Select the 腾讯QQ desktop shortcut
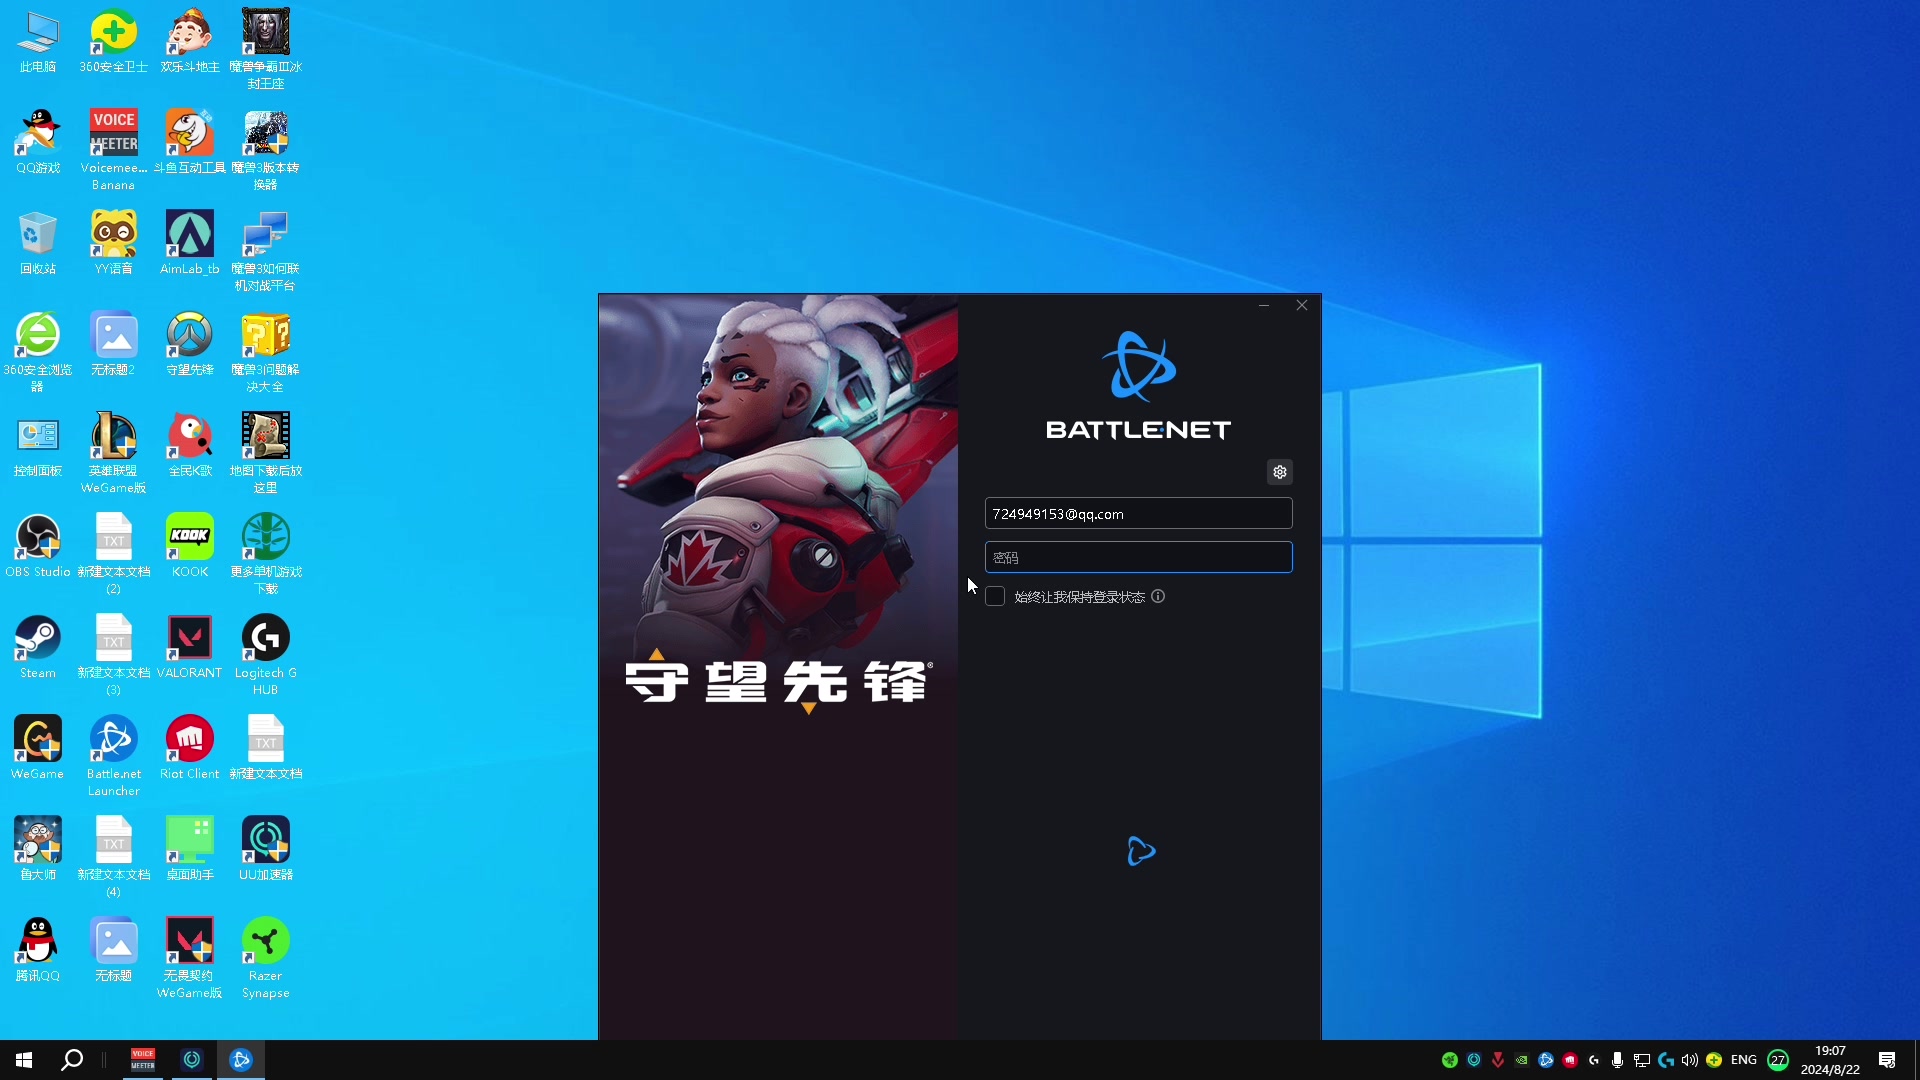The height and width of the screenshot is (1080, 1920). (38, 951)
